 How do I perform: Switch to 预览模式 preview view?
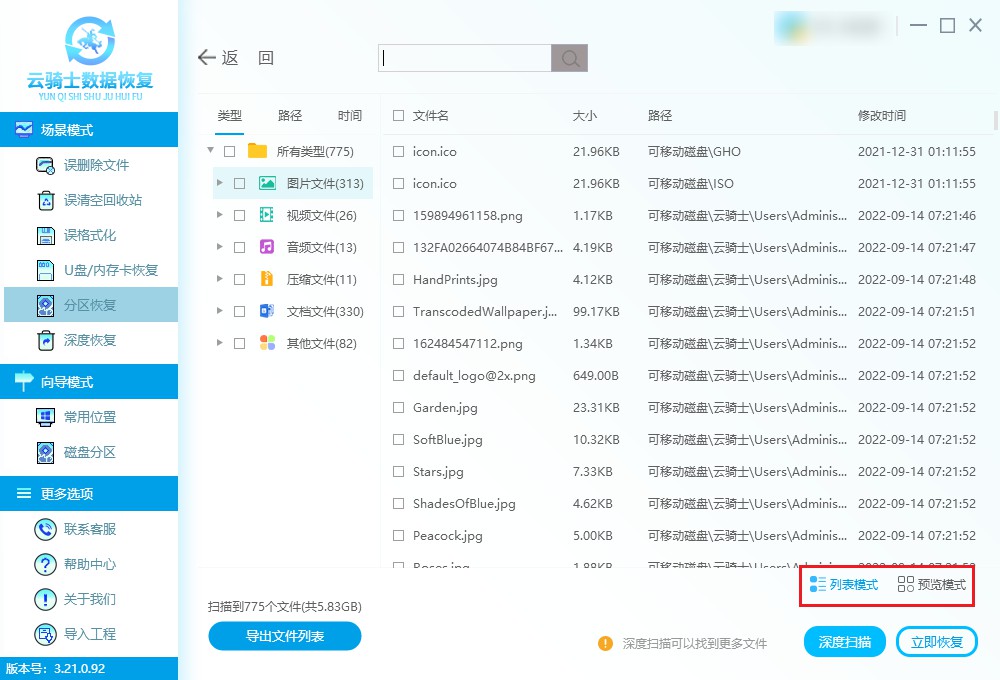click(x=931, y=584)
